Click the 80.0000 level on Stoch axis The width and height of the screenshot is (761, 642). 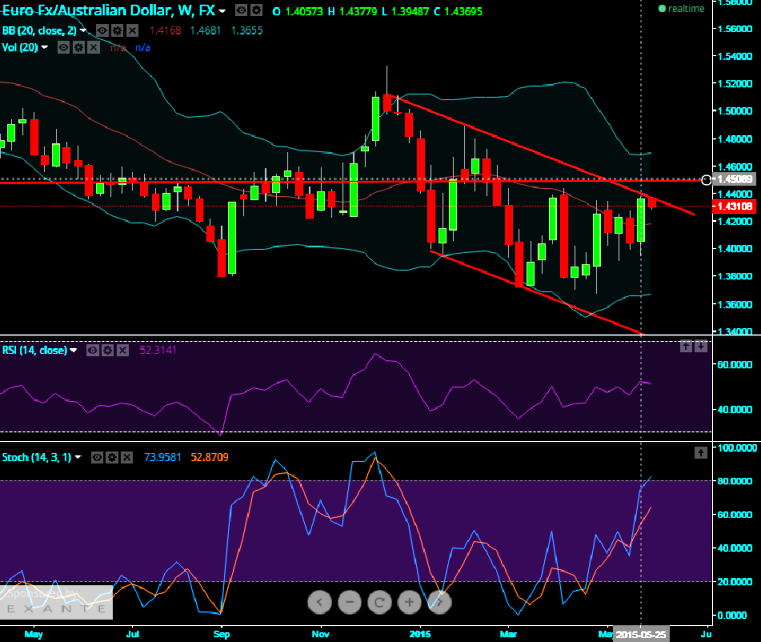tap(735, 481)
